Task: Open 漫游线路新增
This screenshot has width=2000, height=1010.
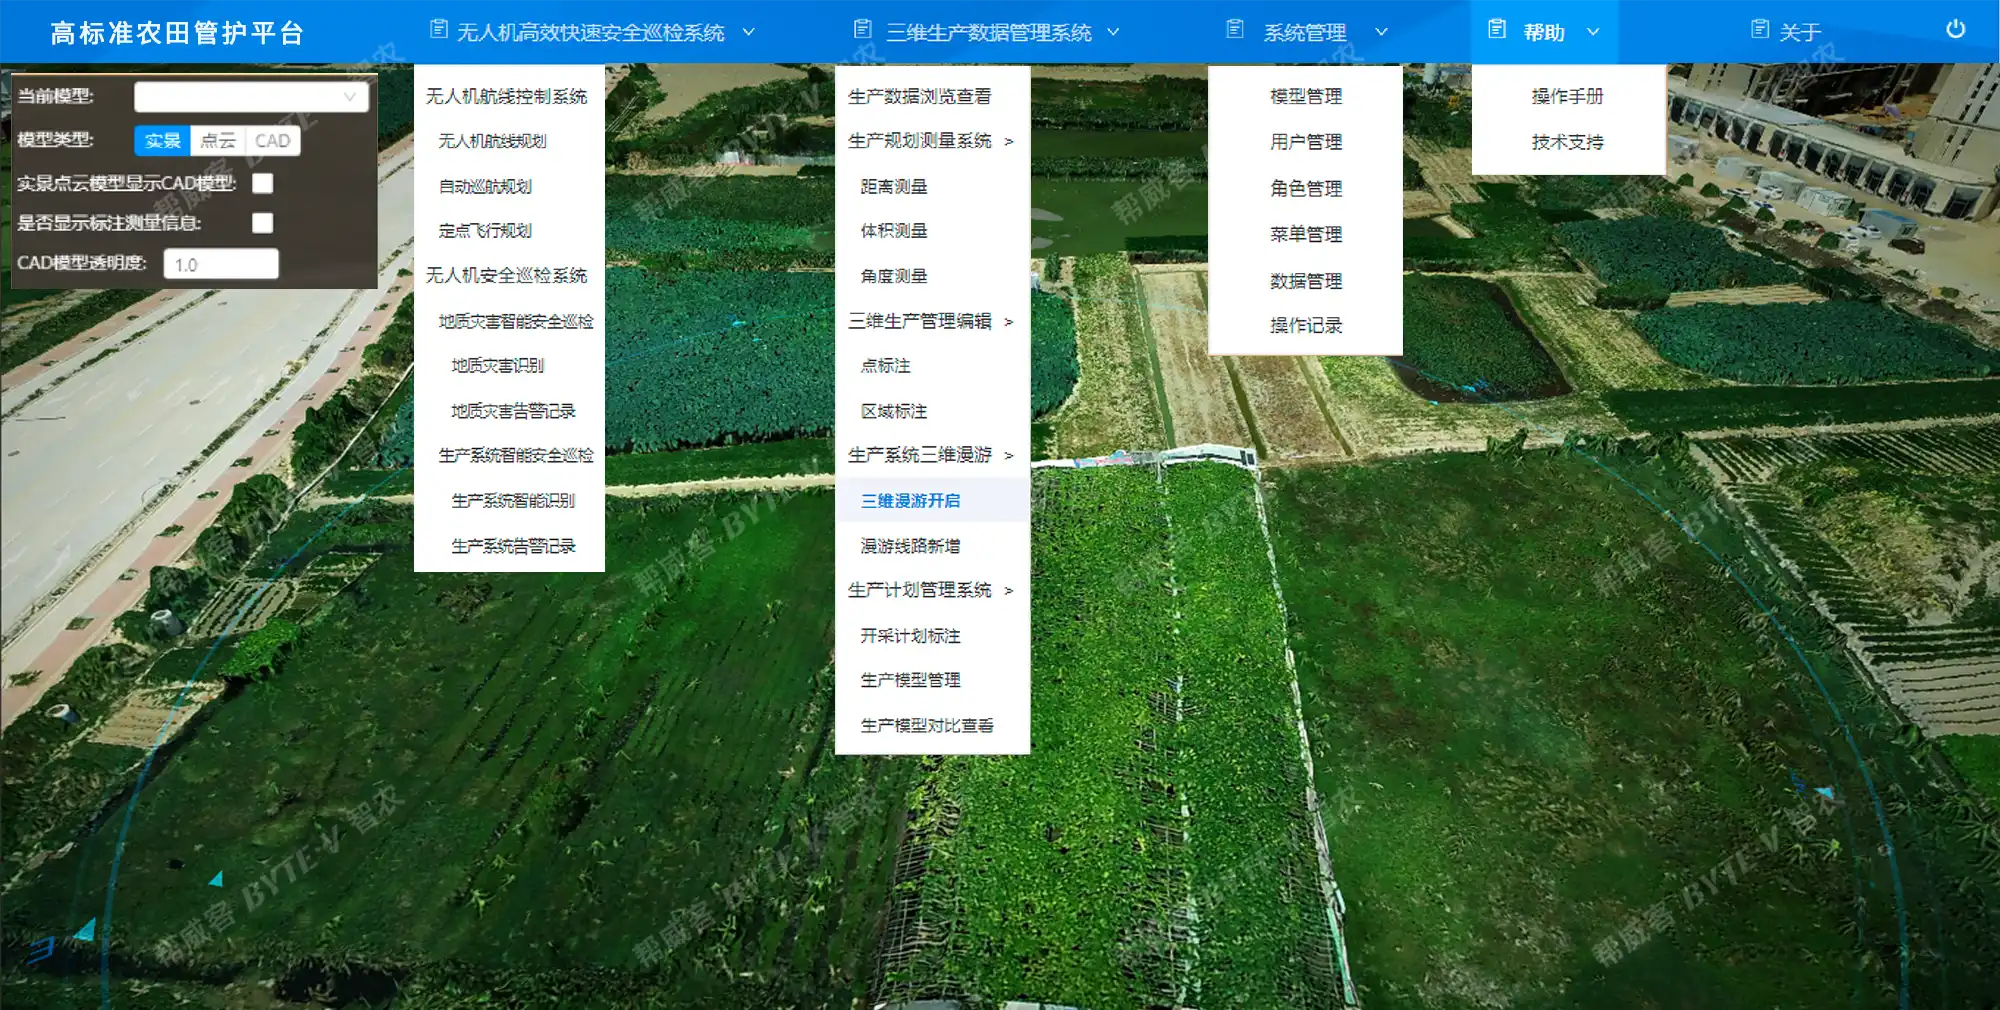Action: [910, 546]
